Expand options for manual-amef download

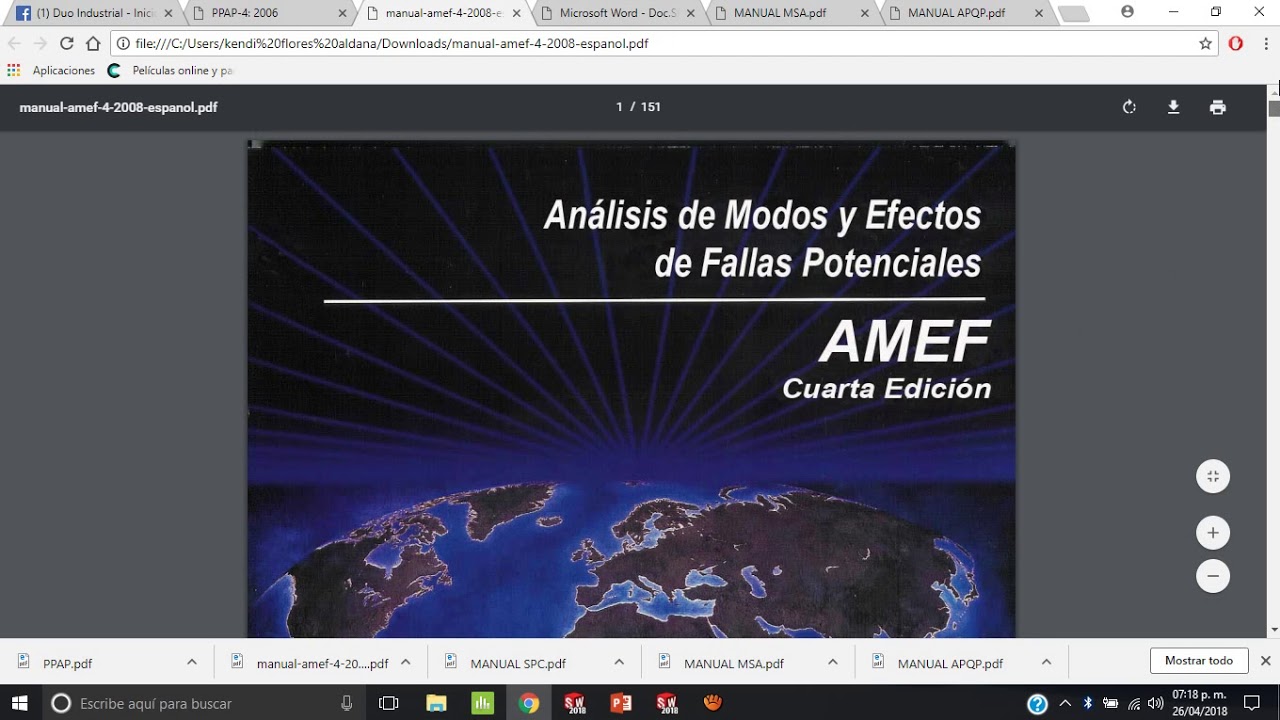405,662
